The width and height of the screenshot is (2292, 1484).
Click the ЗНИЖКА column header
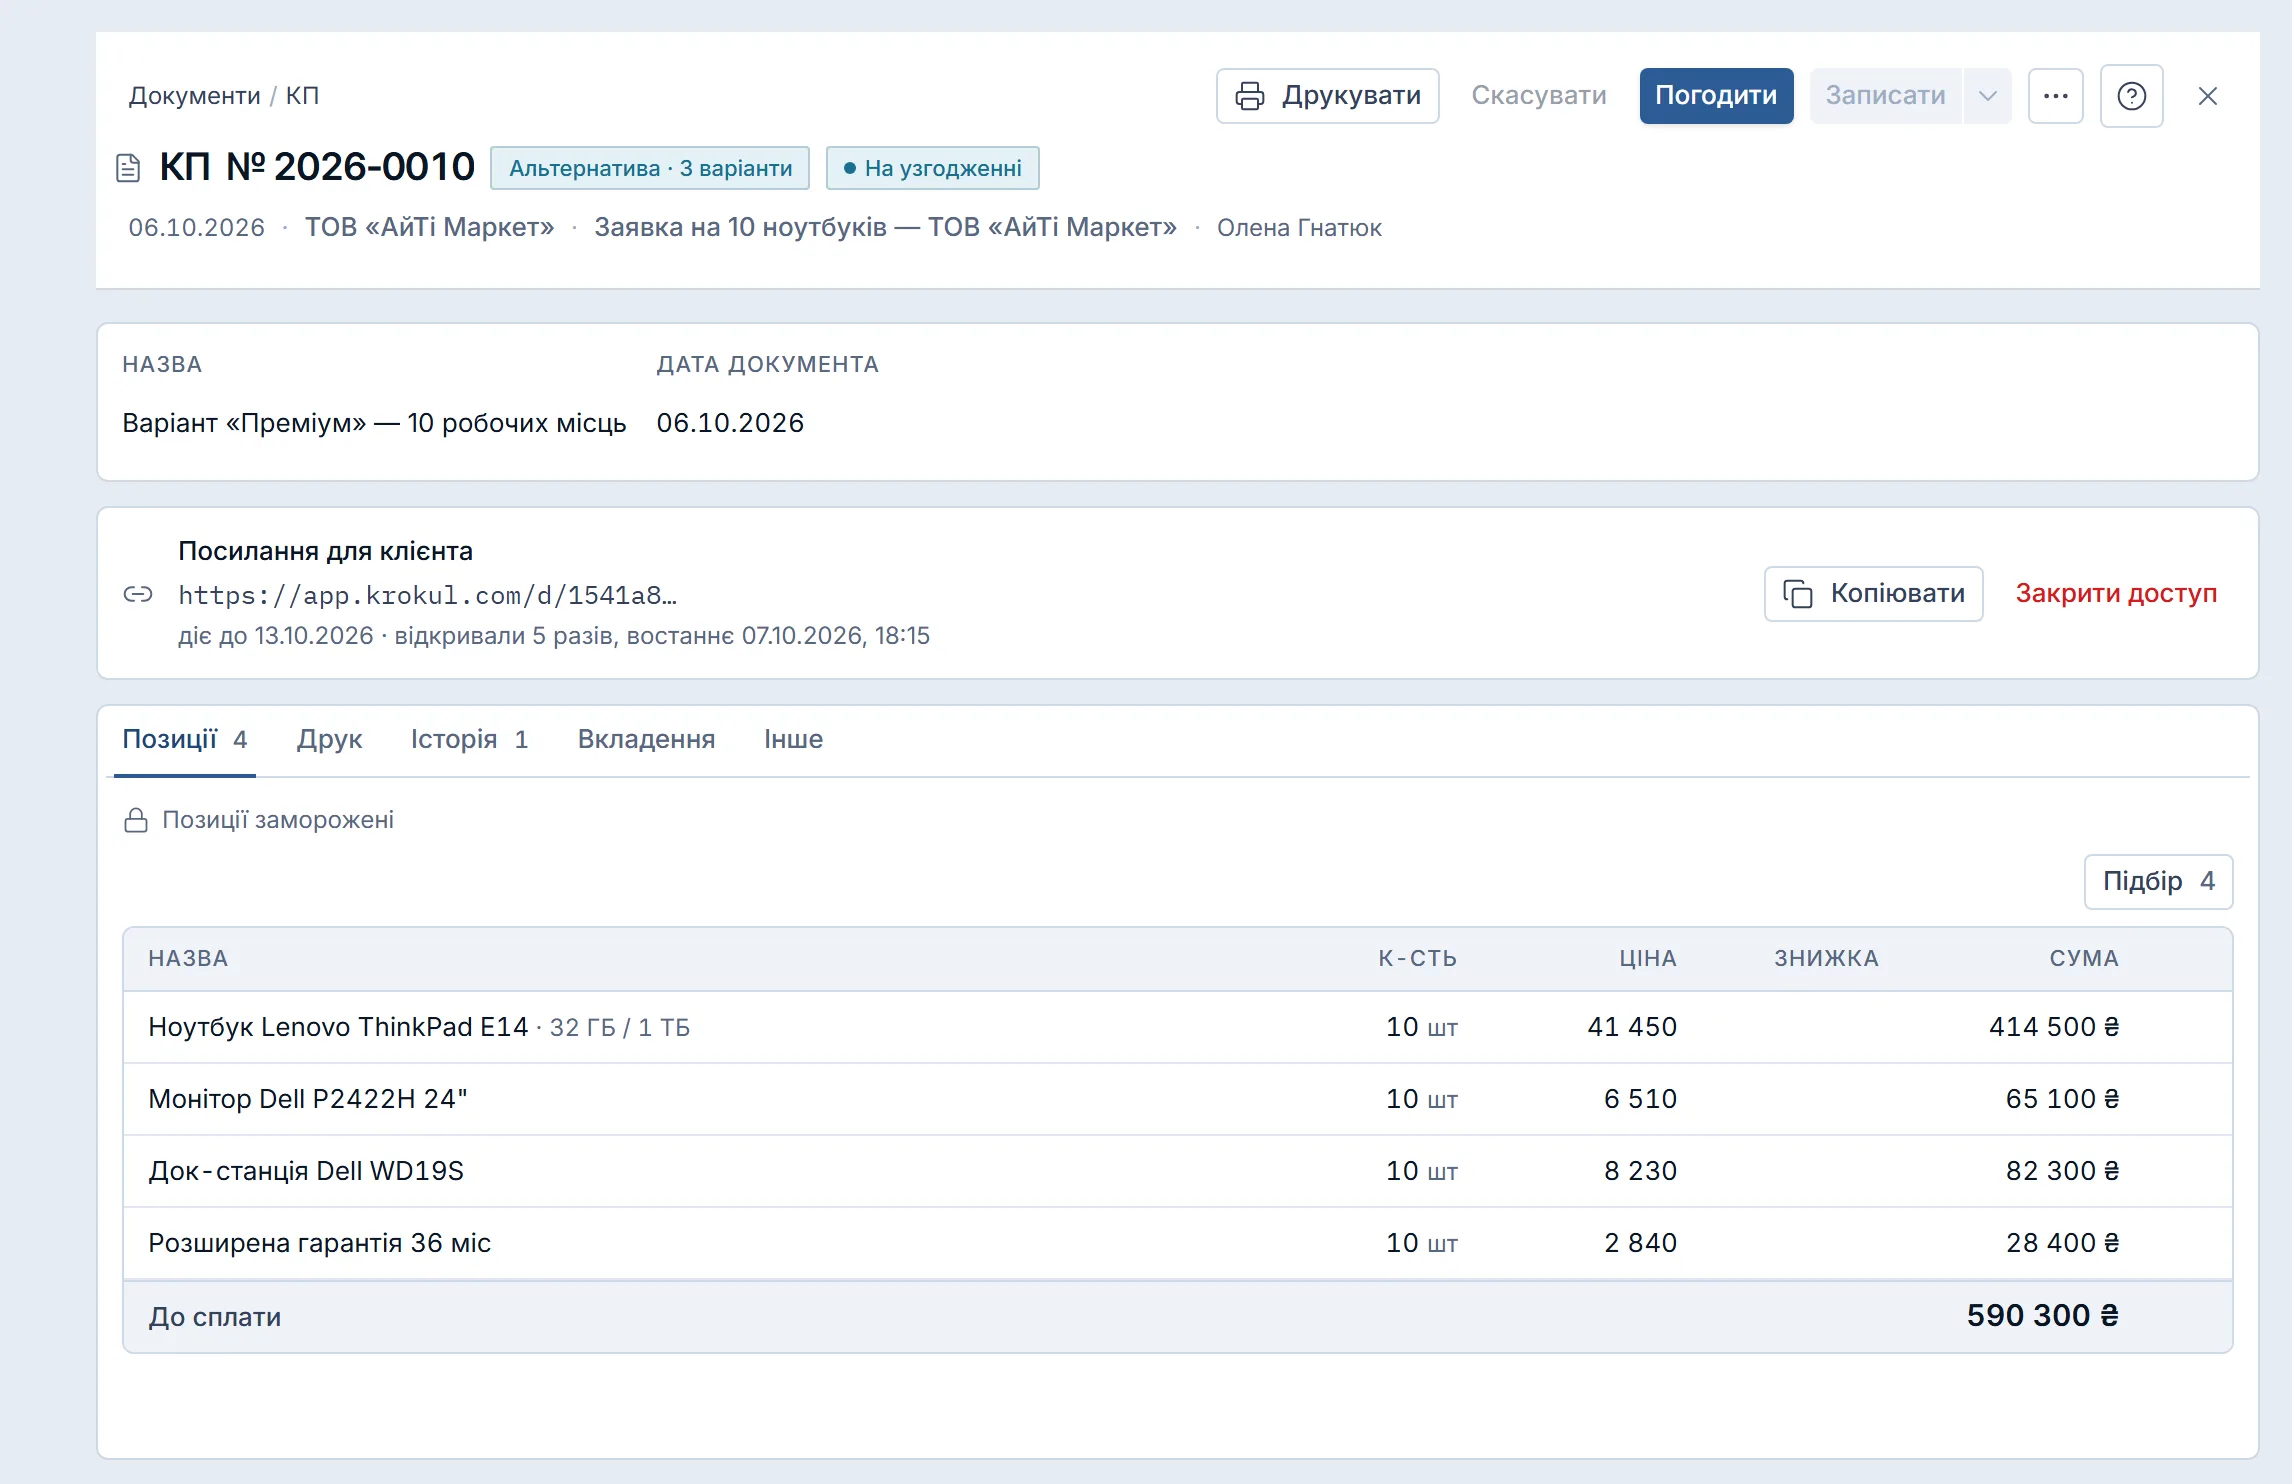1826,959
